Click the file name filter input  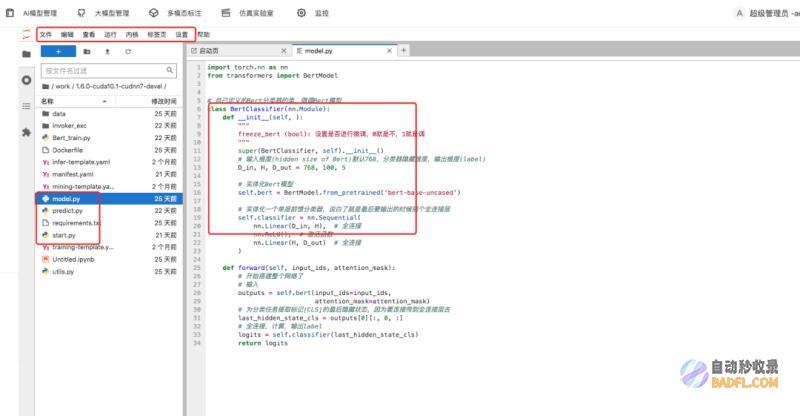pos(109,70)
